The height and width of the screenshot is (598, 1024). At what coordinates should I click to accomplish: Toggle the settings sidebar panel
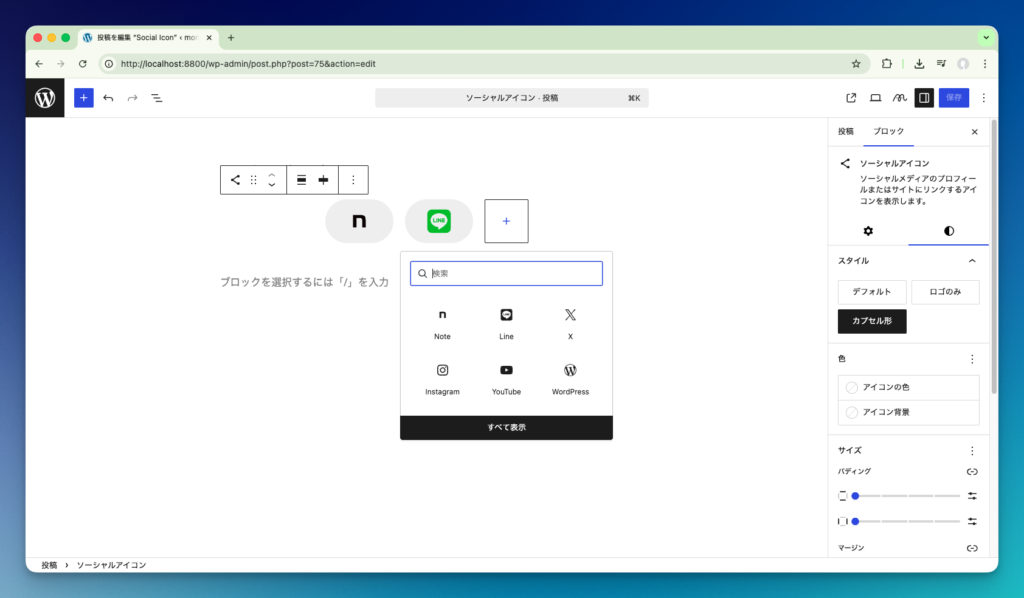point(924,98)
